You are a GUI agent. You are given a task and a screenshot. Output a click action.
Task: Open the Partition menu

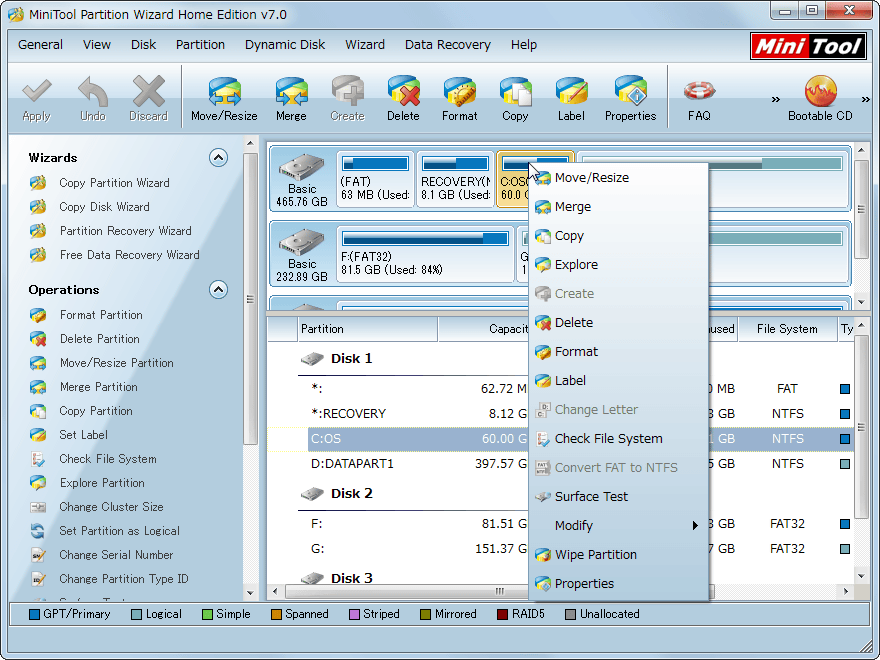coord(200,45)
